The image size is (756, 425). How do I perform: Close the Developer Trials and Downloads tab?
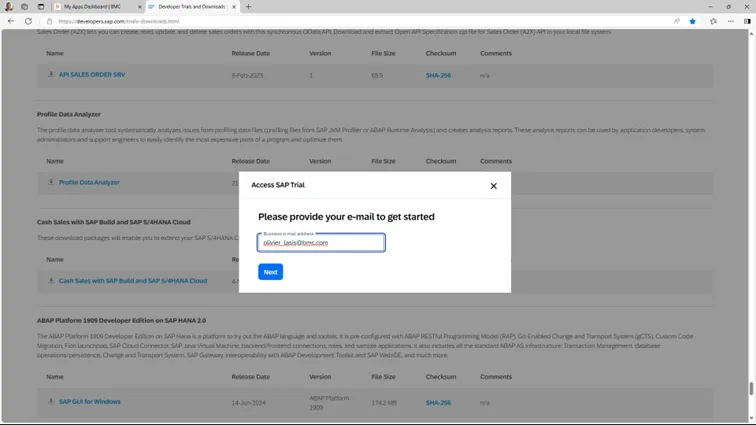pyautogui.click(x=234, y=7)
